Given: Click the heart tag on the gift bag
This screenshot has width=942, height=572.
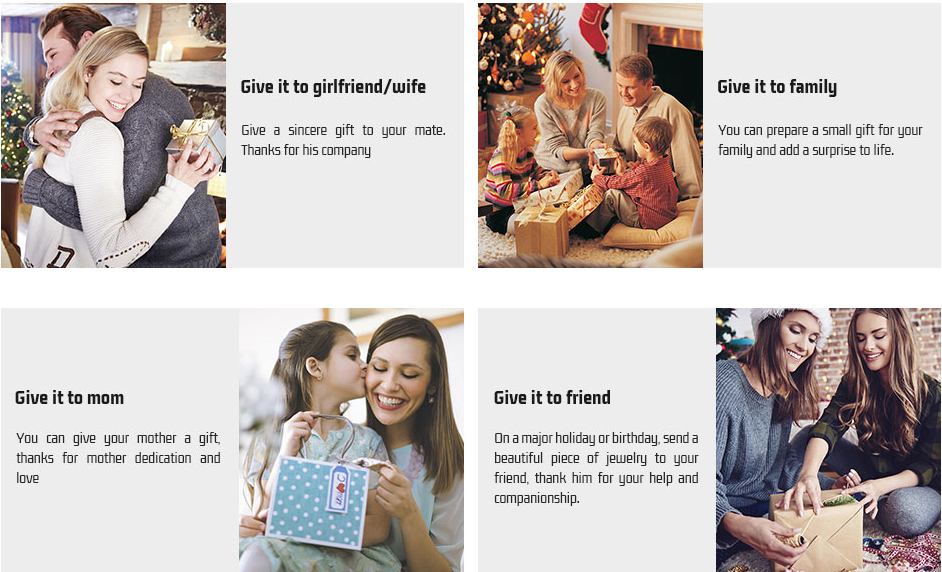Looking at the screenshot, I should (338, 488).
